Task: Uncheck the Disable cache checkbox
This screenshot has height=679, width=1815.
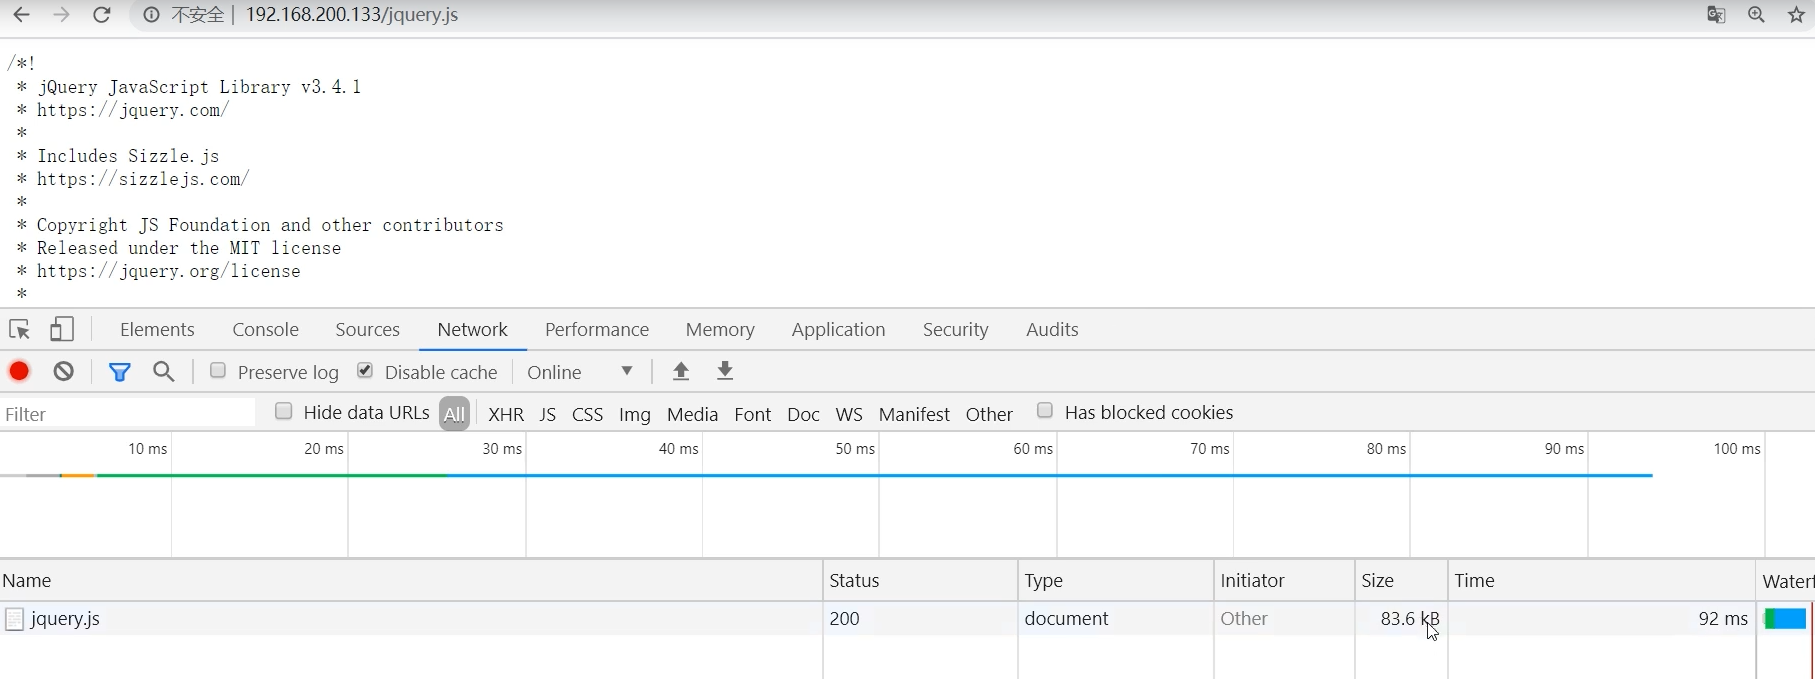Action: tap(365, 371)
